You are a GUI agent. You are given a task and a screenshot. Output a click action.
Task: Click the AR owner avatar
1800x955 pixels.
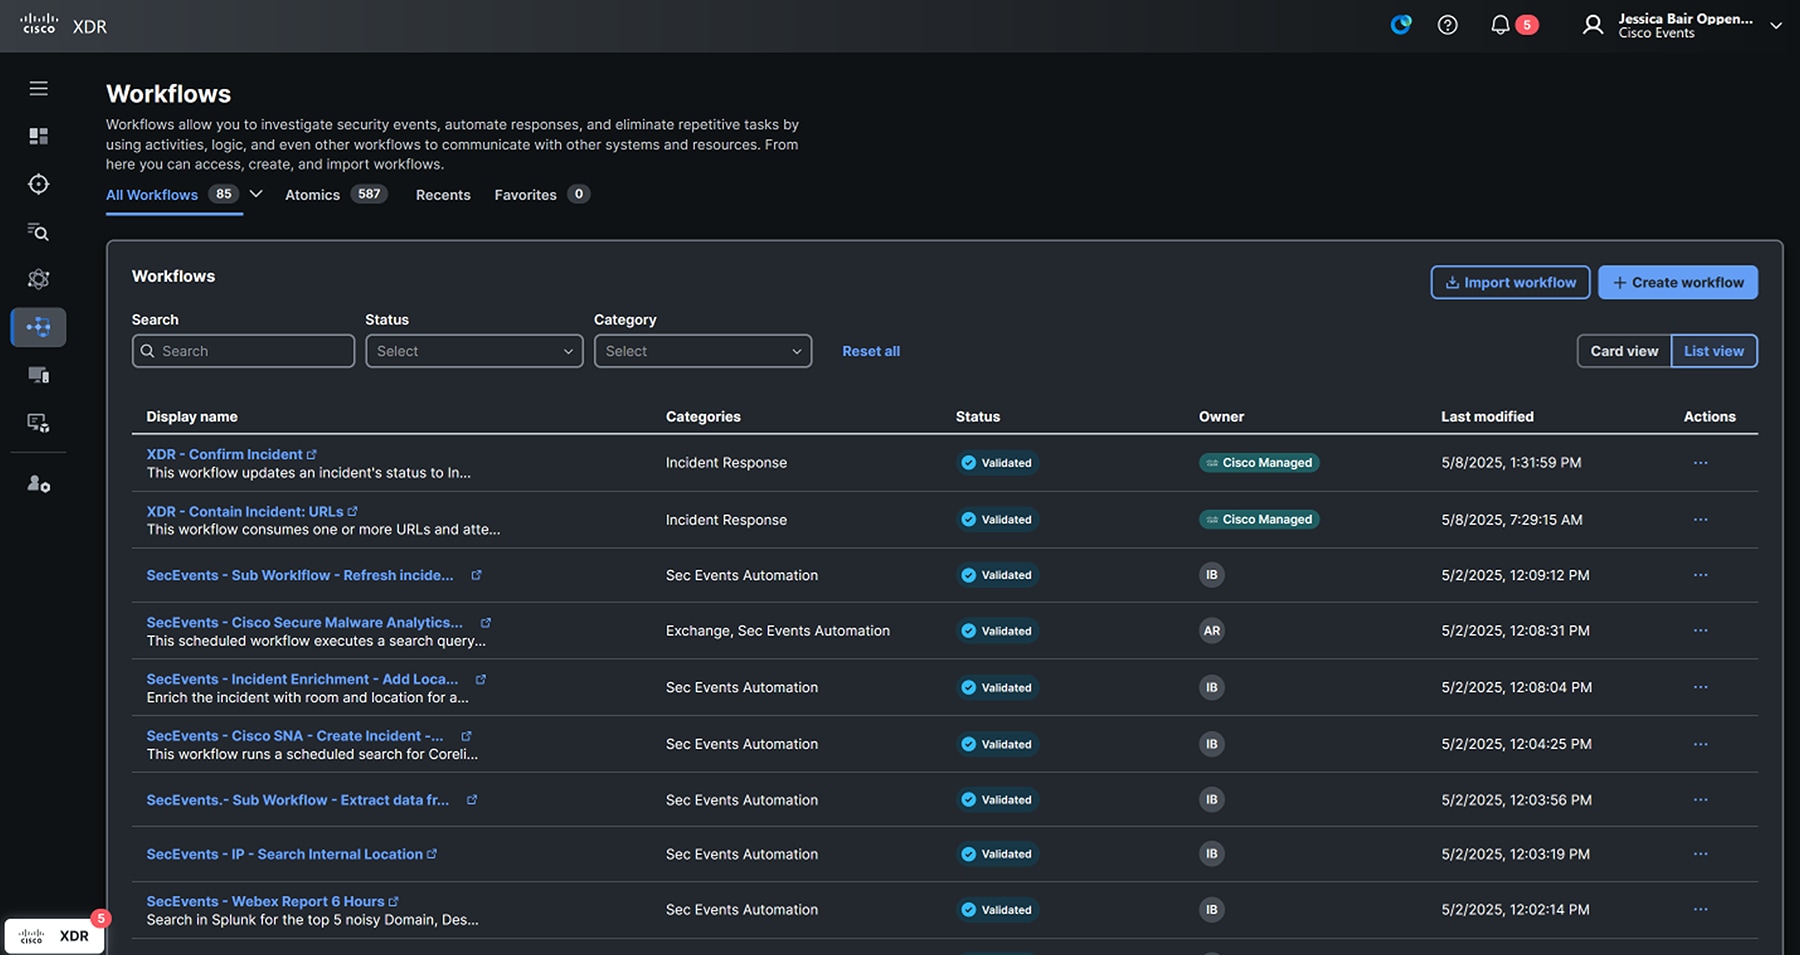click(x=1211, y=631)
